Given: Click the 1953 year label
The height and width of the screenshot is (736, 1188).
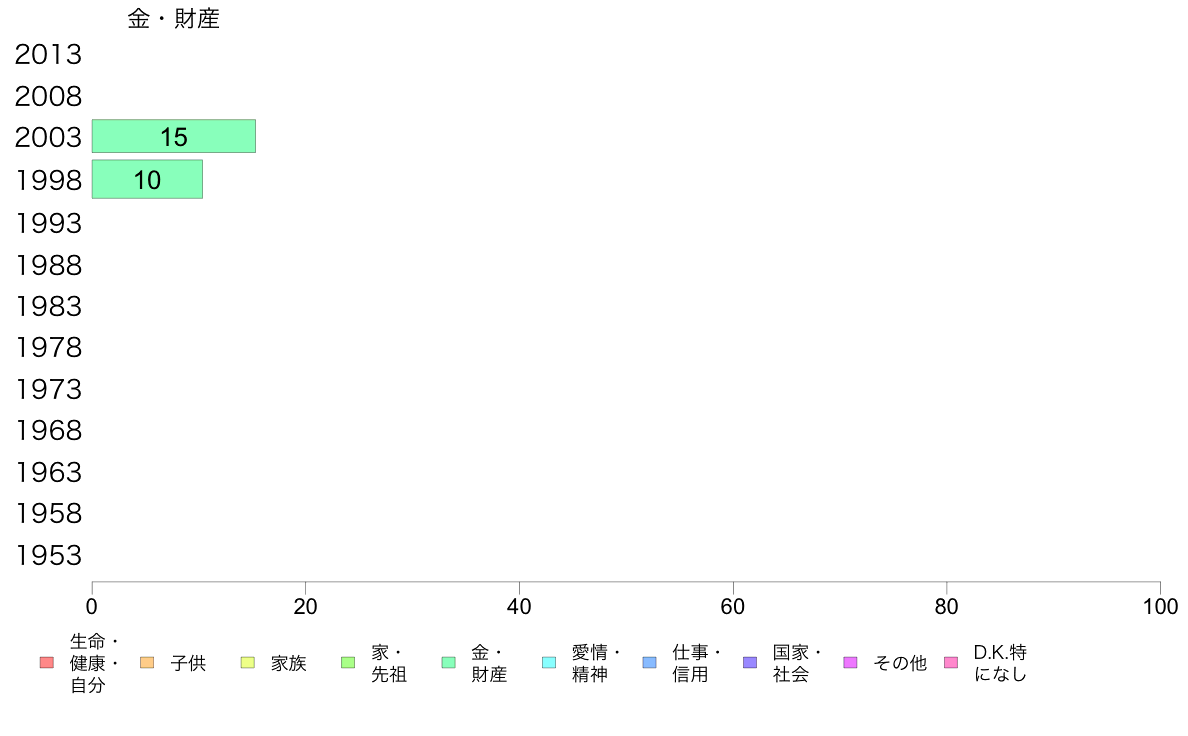Looking at the screenshot, I should point(48,556).
